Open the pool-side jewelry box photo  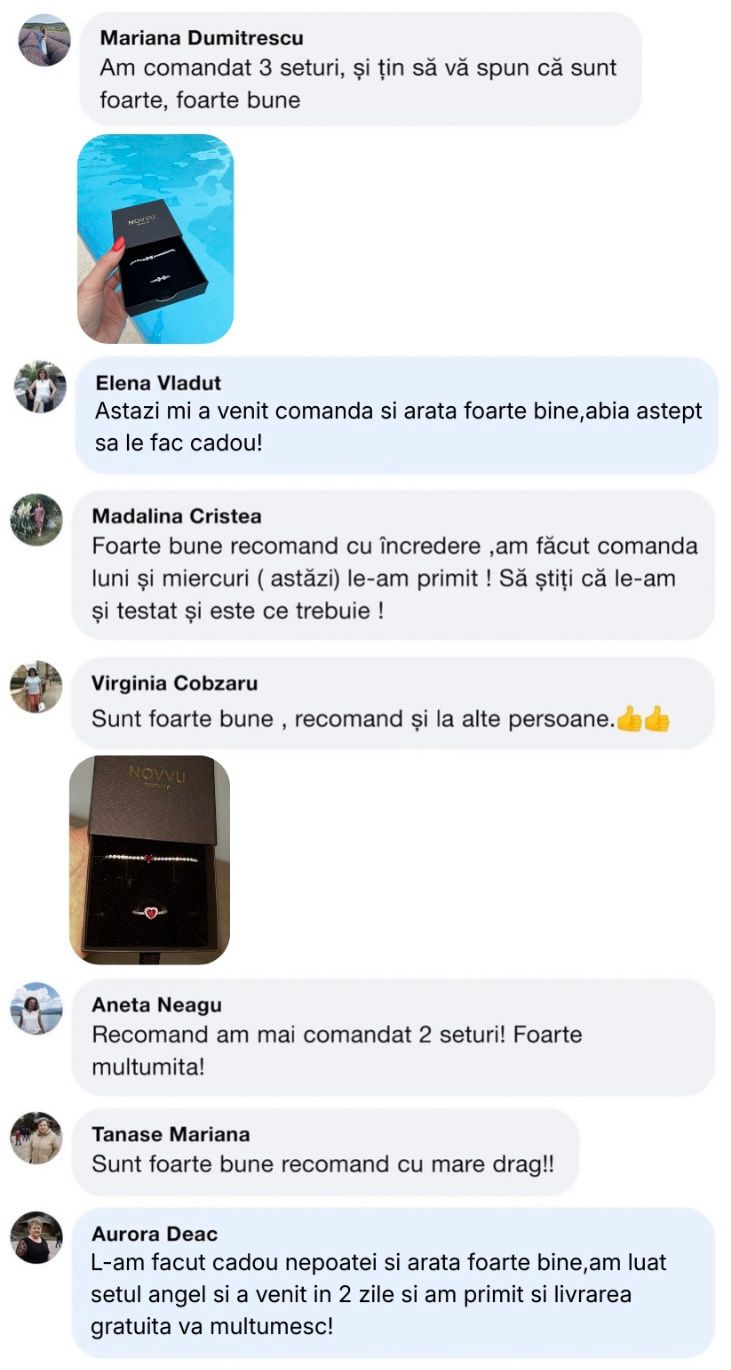(155, 239)
